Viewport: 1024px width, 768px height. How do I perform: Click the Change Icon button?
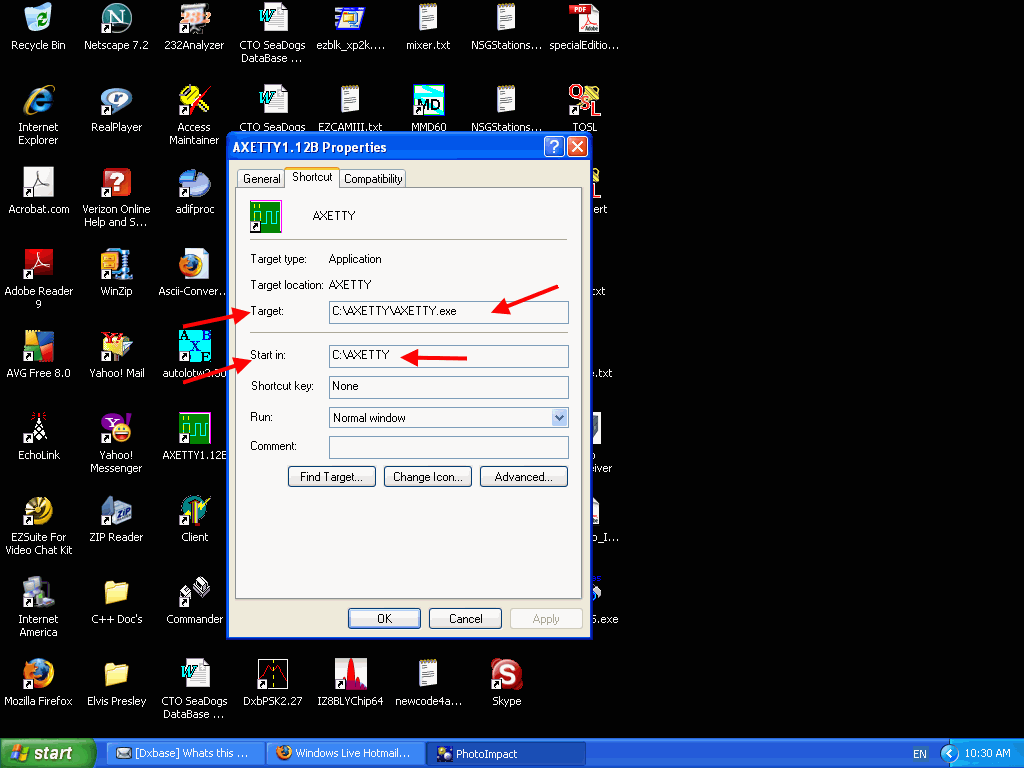coord(427,477)
